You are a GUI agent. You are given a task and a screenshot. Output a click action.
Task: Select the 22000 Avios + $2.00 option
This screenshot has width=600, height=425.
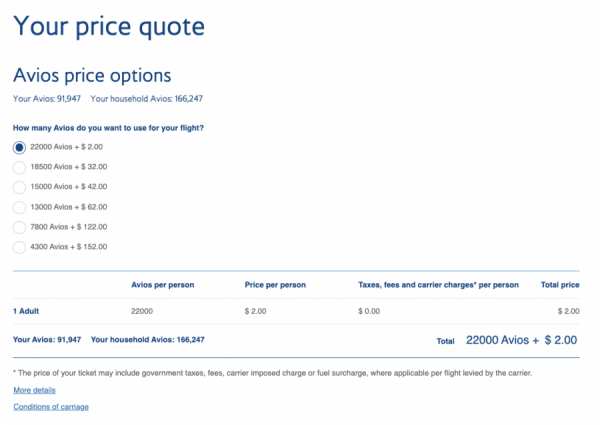(19, 147)
